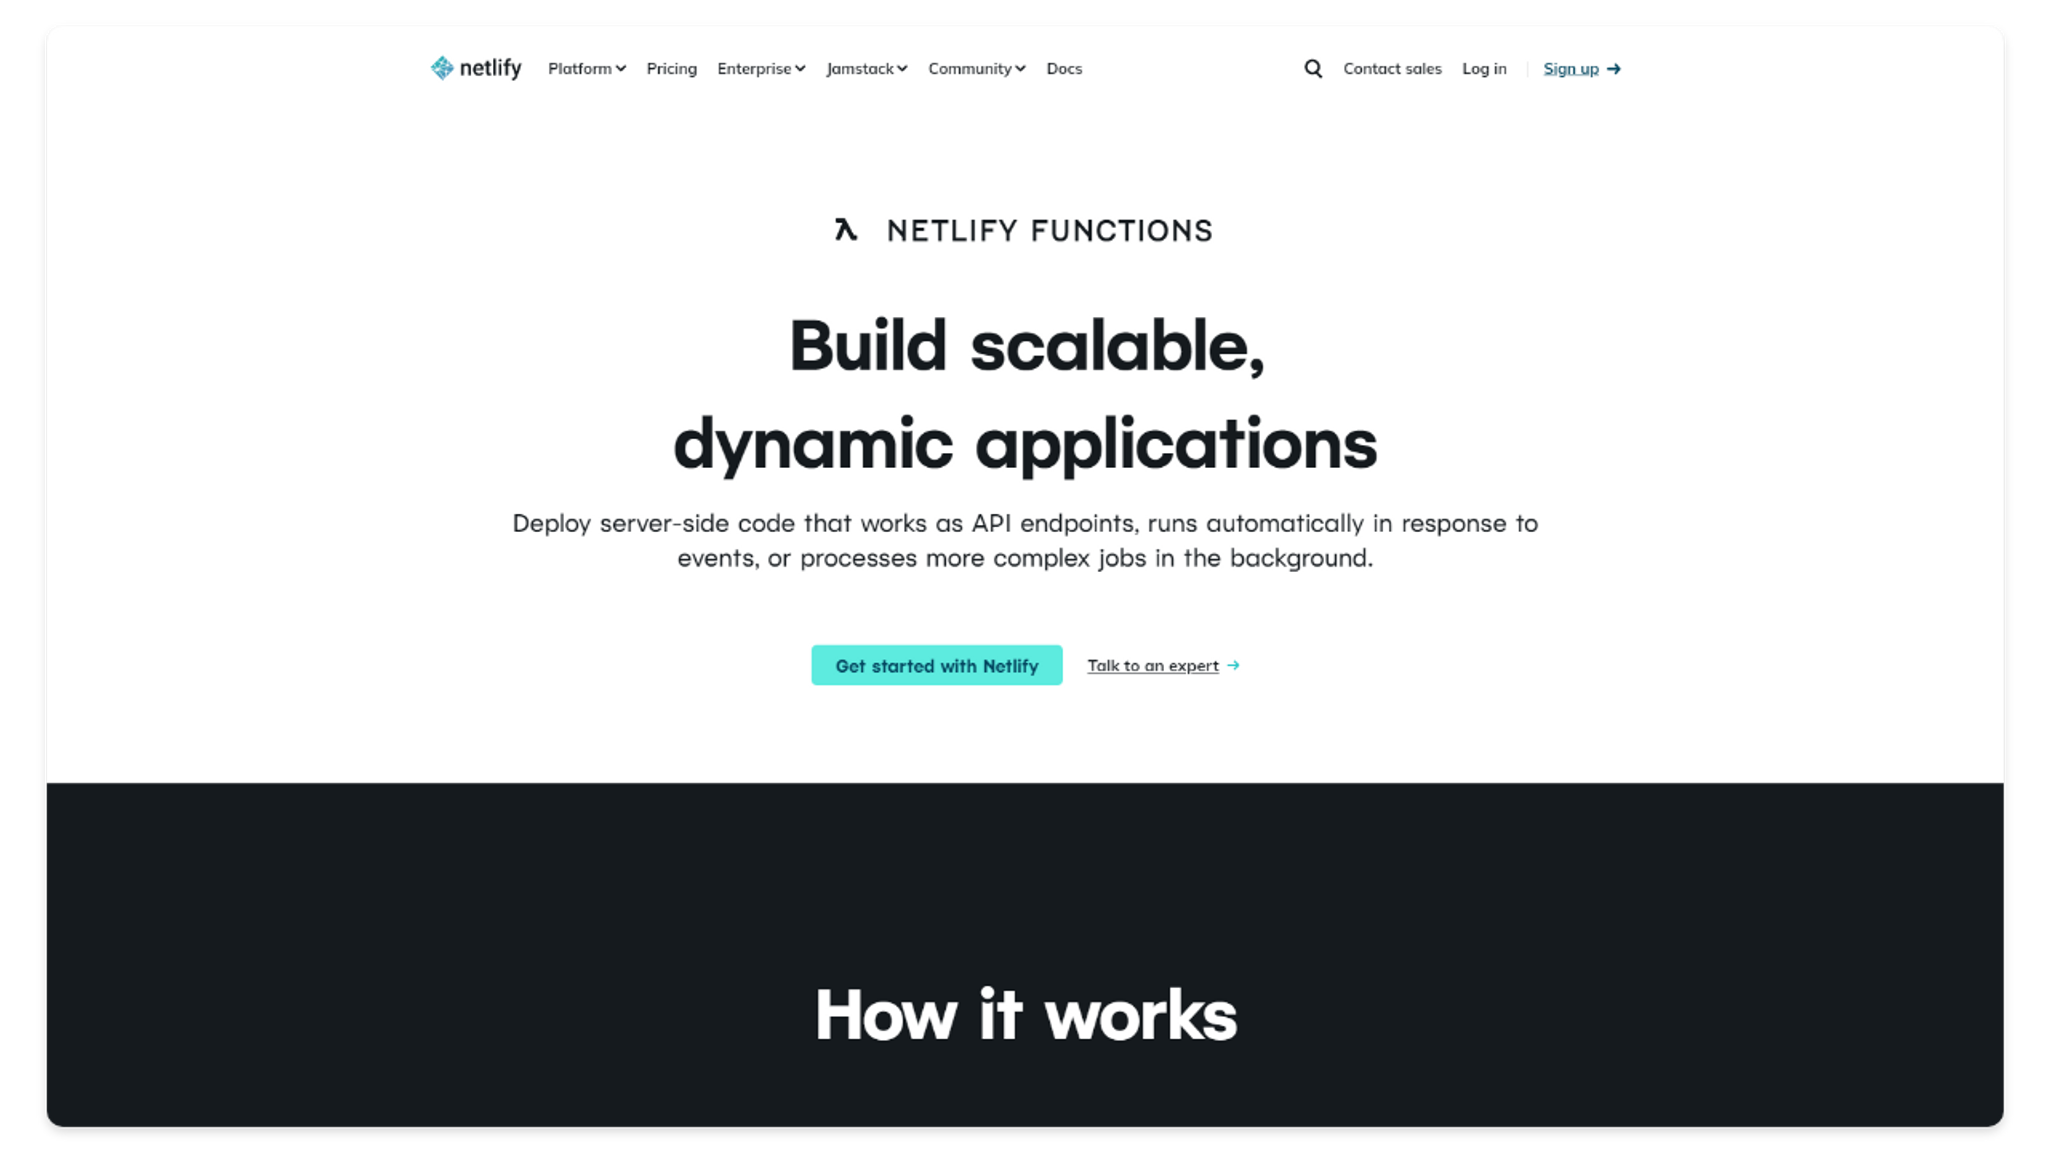Viewport: 2048px width, 1152px height.
Task: Expand the Community dropdown menu
Action: pos(977,68)
